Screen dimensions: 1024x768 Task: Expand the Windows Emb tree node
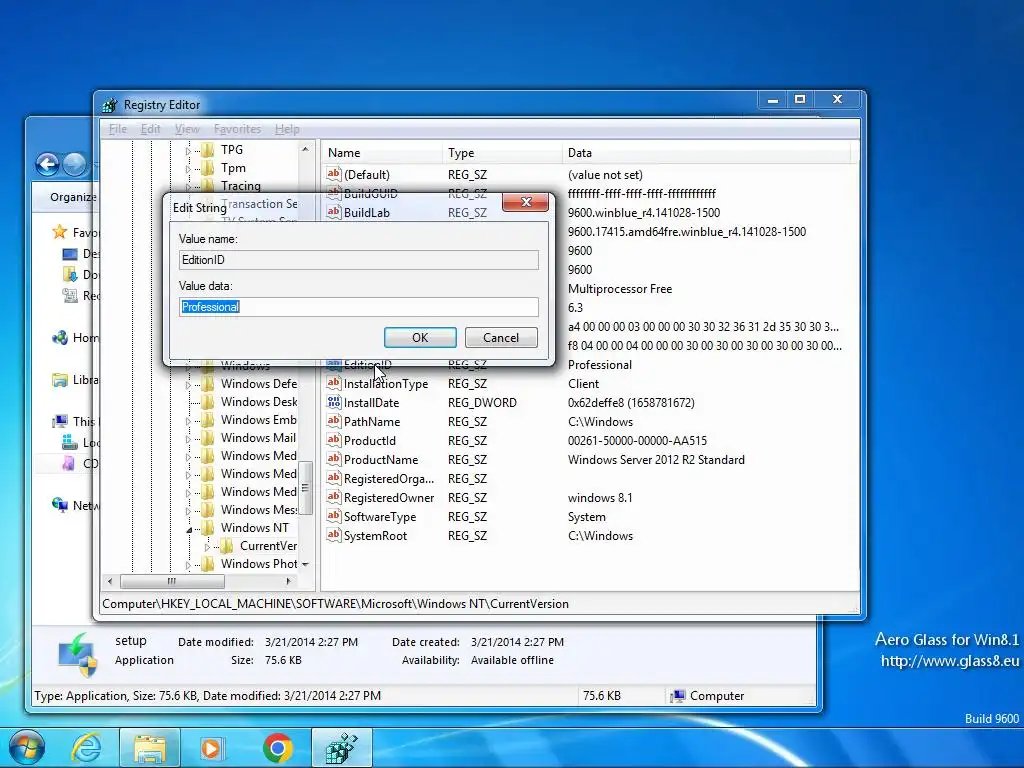coord(188,421)
